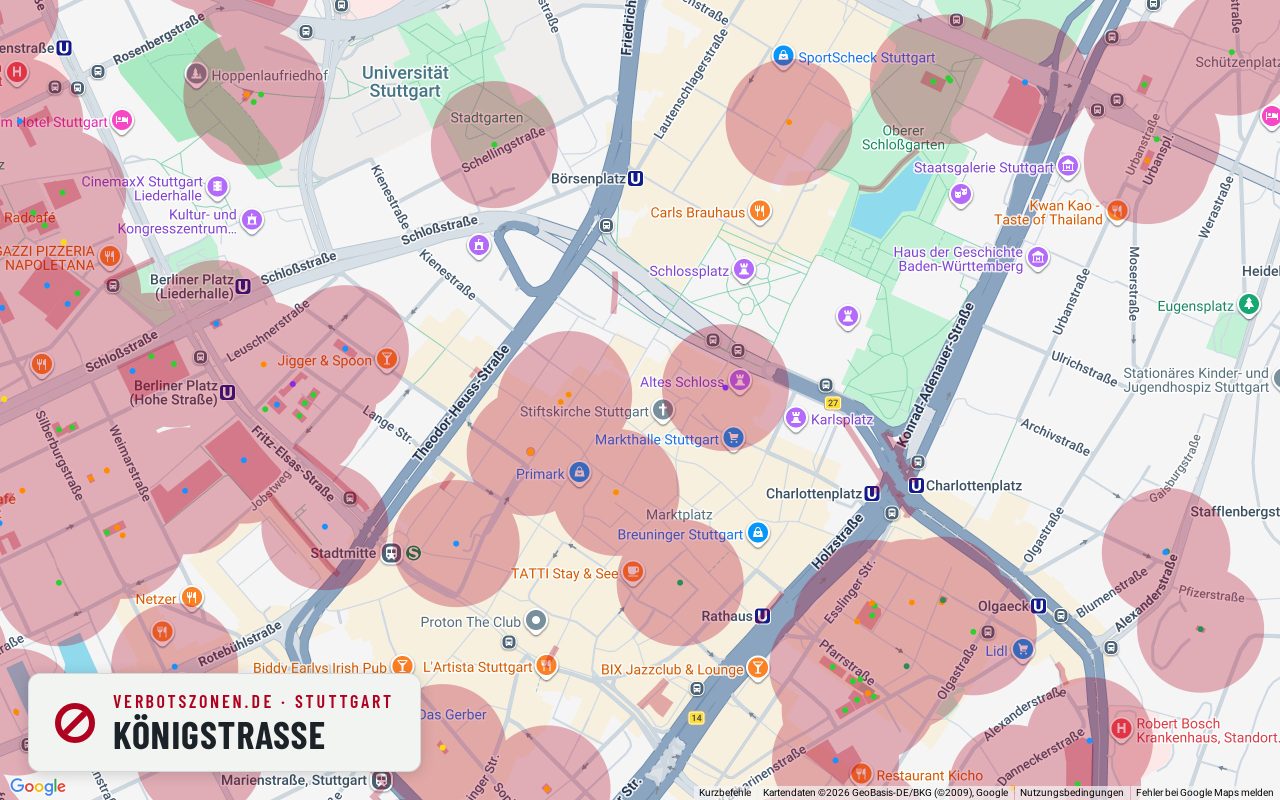Screen dimensions: 1280x800
Task: Select the Marktplatz label
Action: click(679, 514)
